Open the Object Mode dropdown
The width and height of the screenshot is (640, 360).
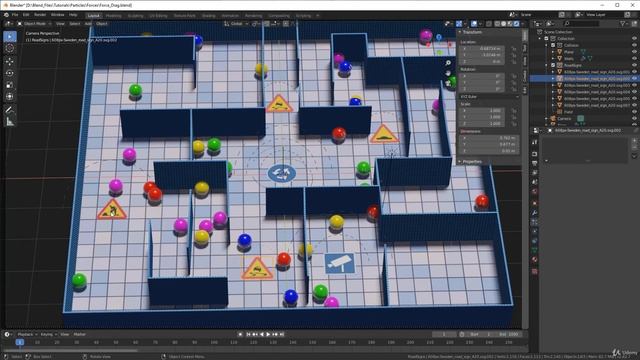coord(35,24)
